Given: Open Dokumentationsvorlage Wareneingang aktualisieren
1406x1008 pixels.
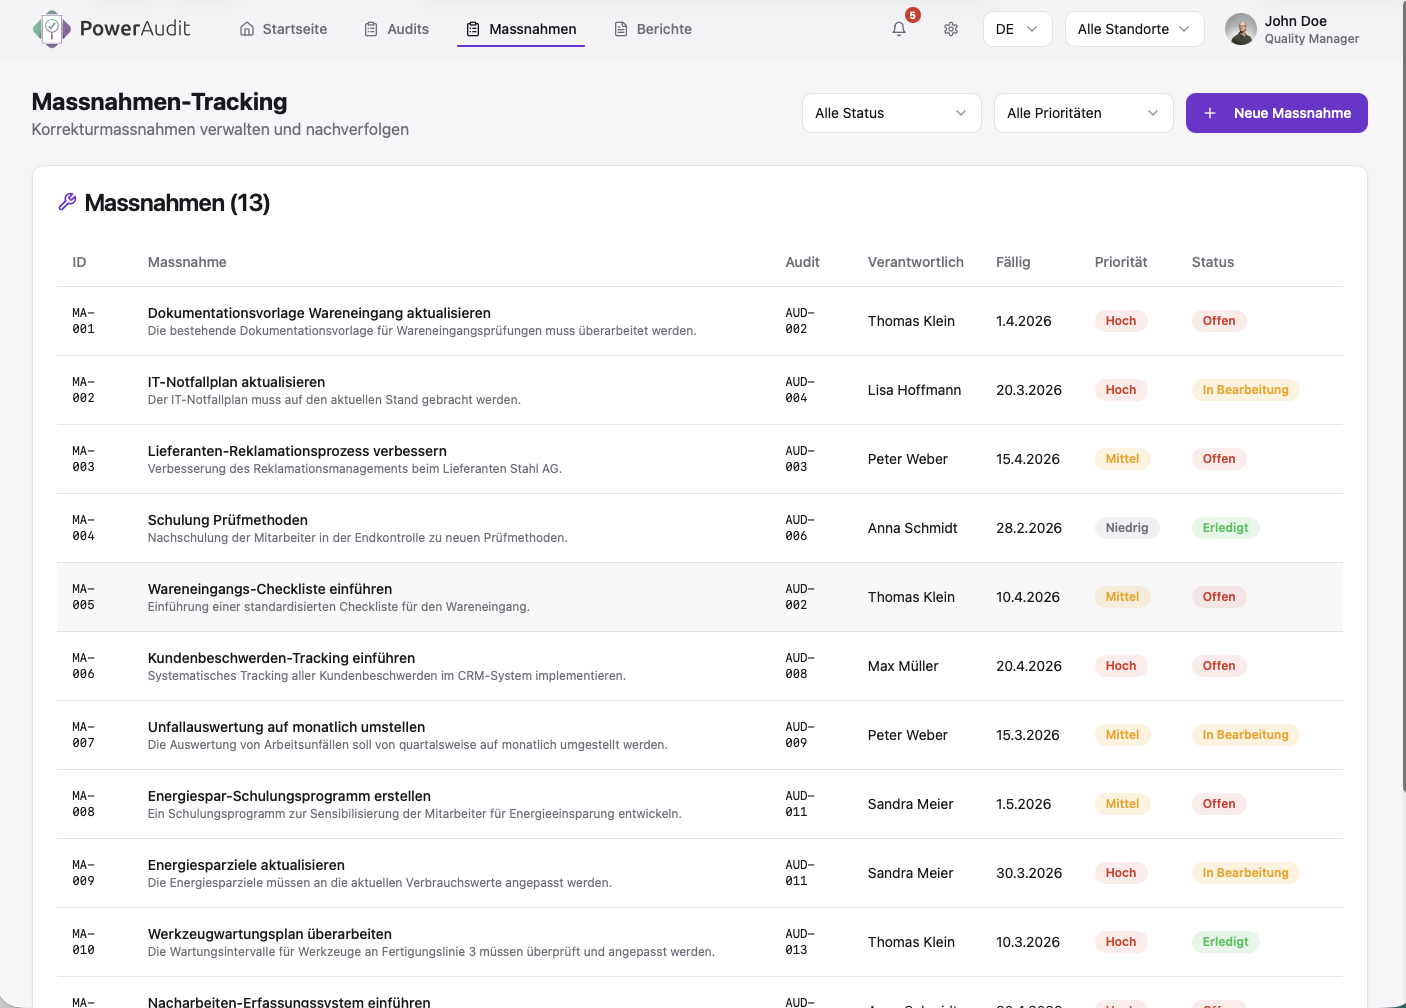Looking at the screenshot, I should point(319,313).
